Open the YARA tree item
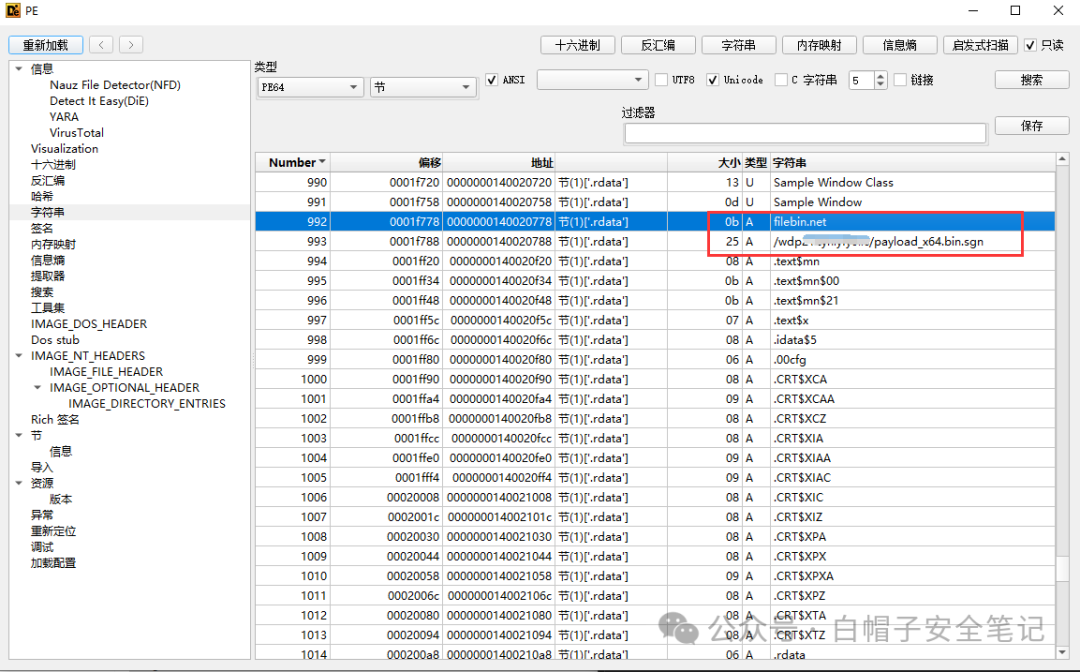This screenshot has width=1080, height=672. (x=64, y=116)
